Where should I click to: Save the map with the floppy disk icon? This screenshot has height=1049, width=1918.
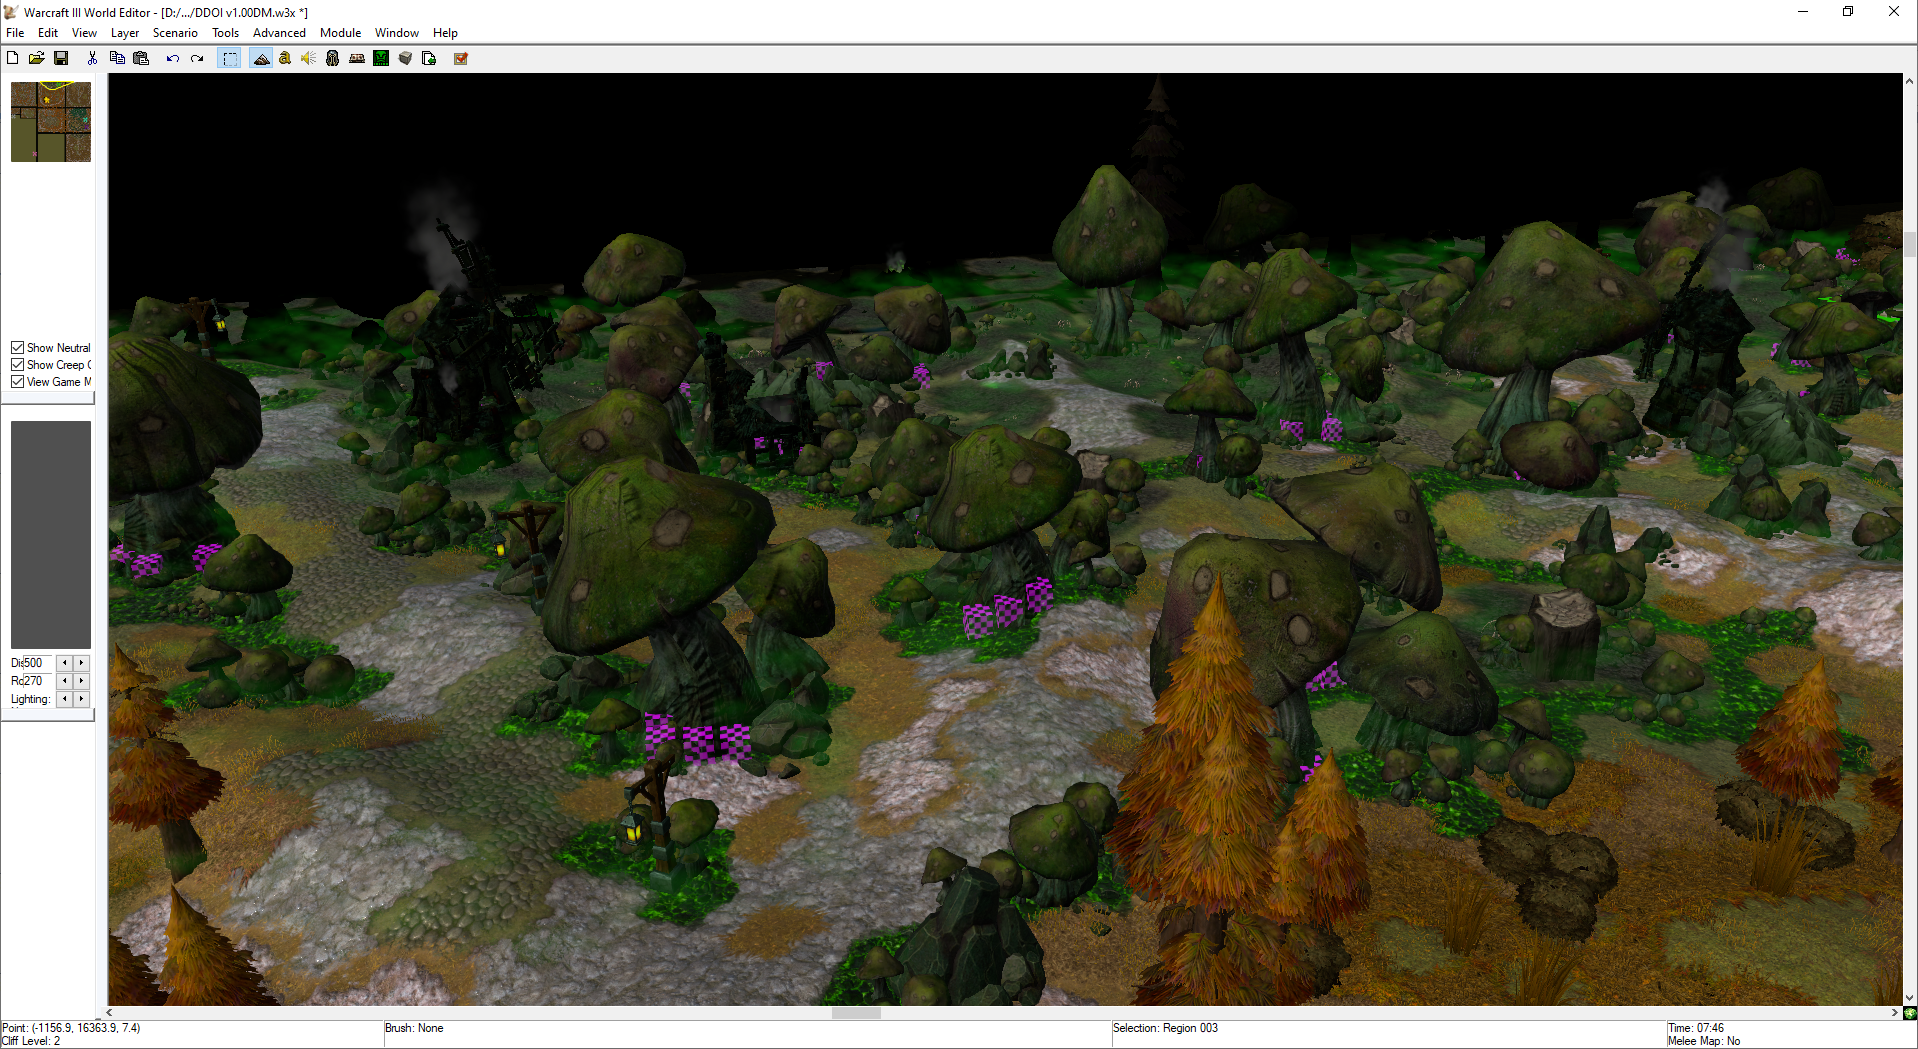[61, 58]
